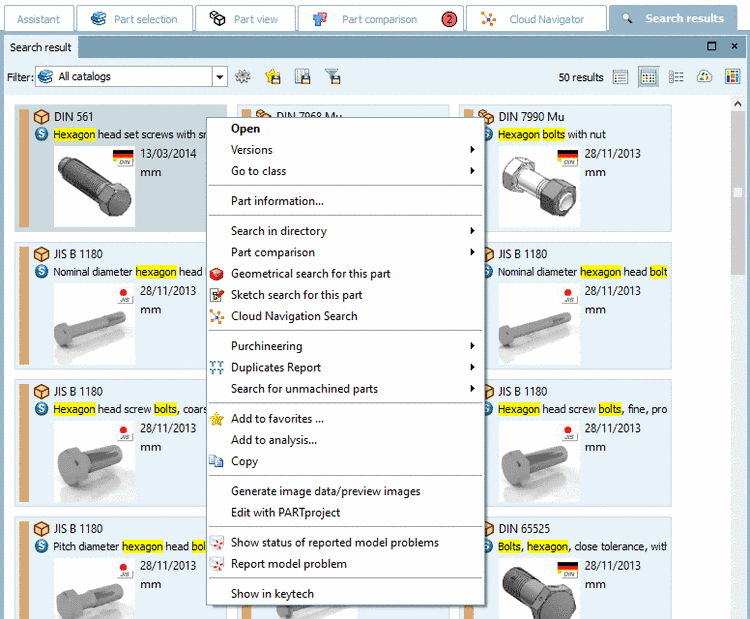Click the Geometrical search red cube icon
The height and width of the screenshot is (619, 750).
coord(217,274)
